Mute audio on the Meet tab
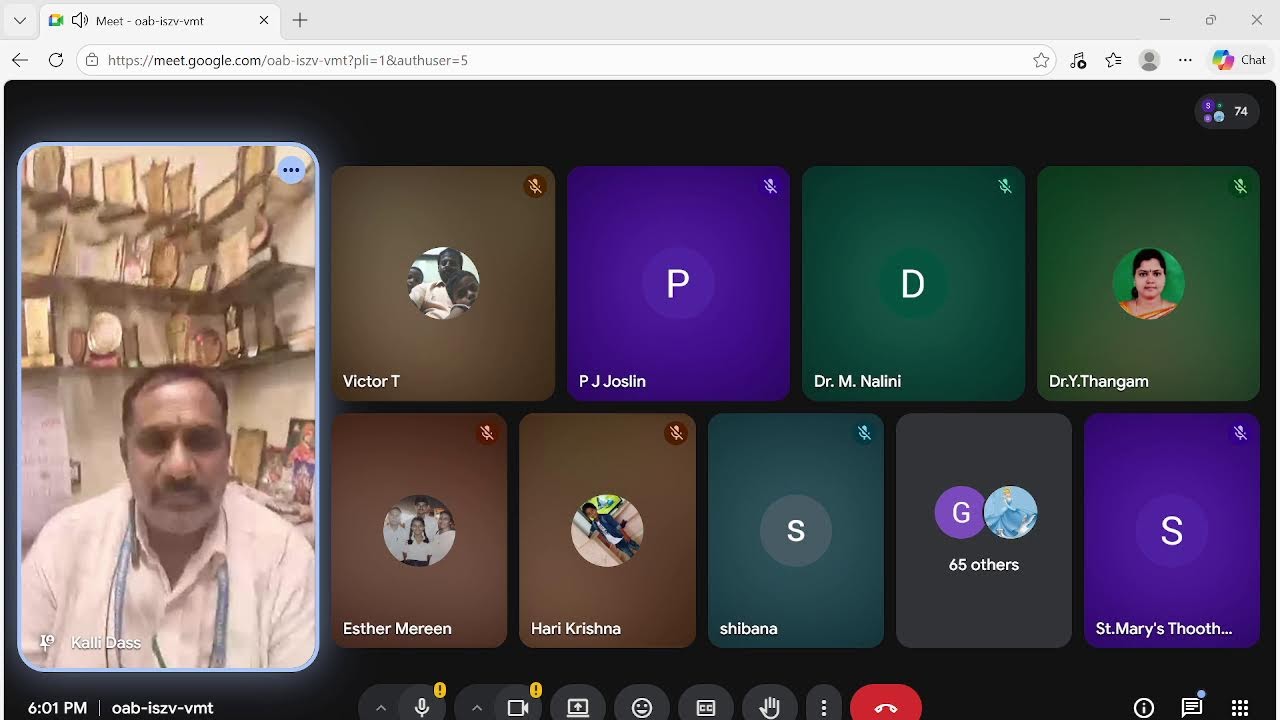Screen dimensions: 1280x720 click(x=80, y=20)
